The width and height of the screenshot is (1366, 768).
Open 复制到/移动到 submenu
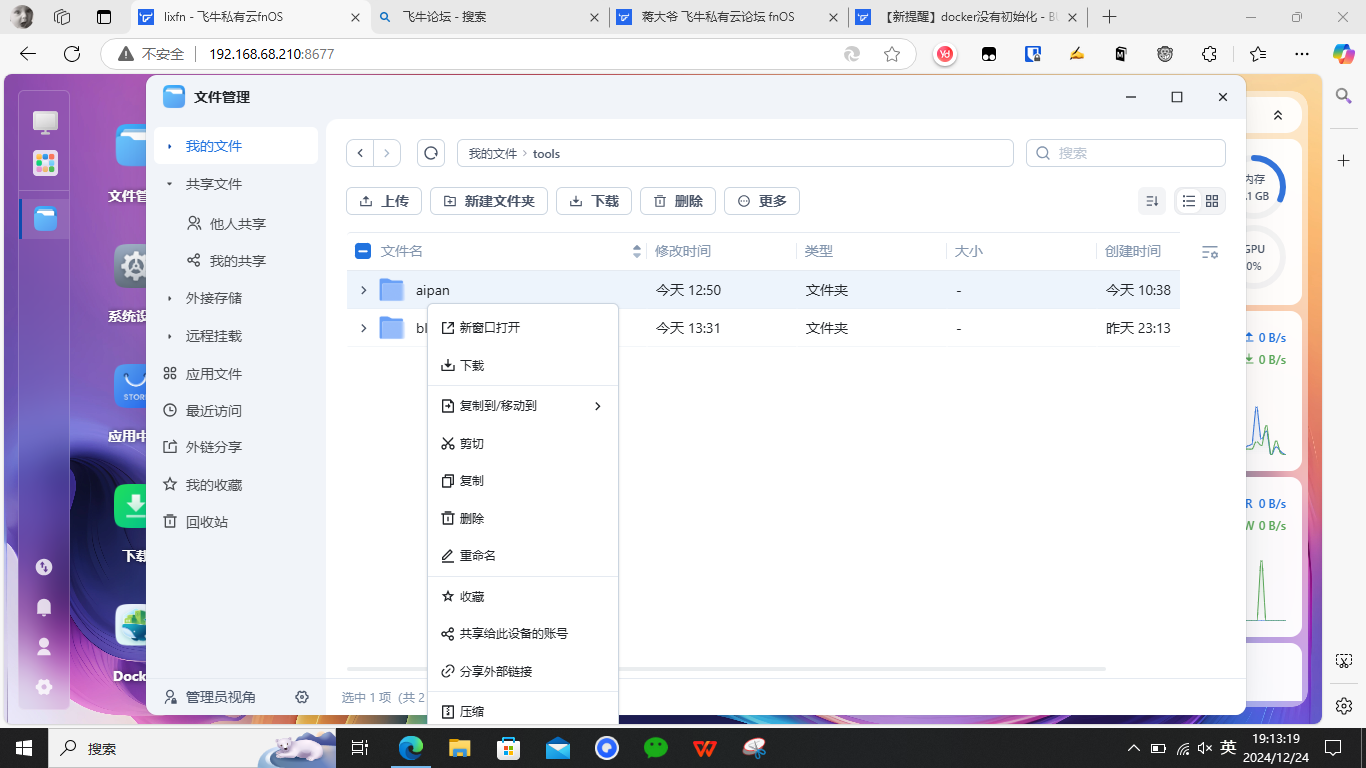(x=523, y=406)
